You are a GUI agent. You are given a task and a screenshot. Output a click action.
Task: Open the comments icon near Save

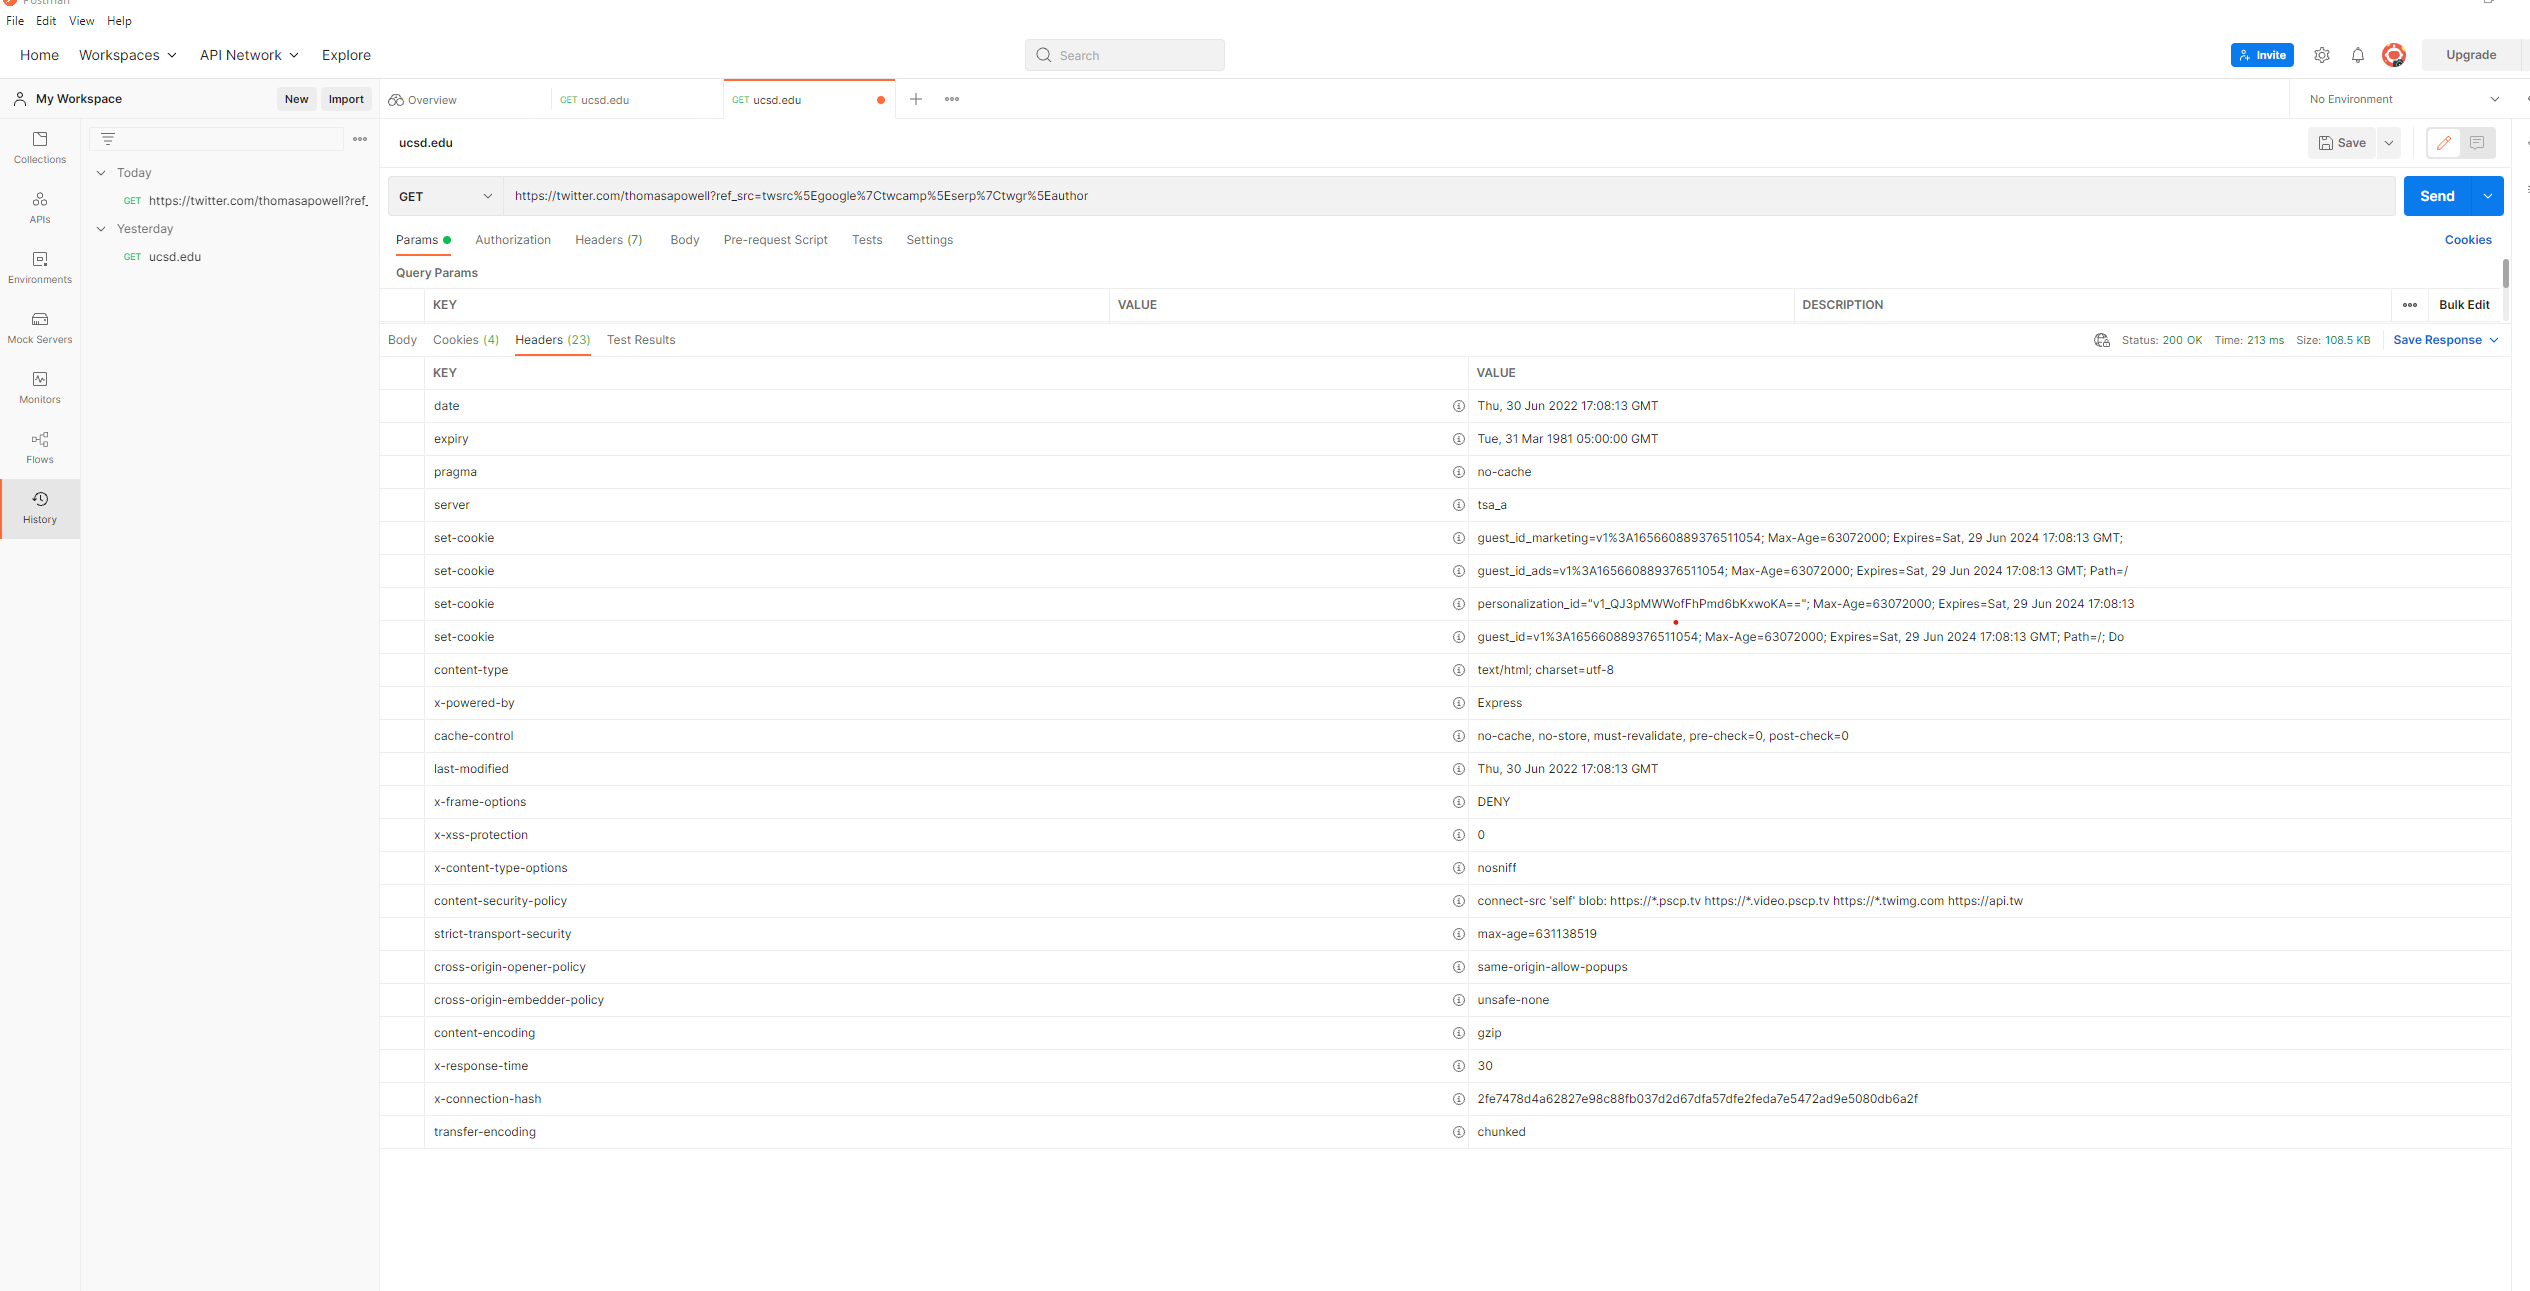2477,143
